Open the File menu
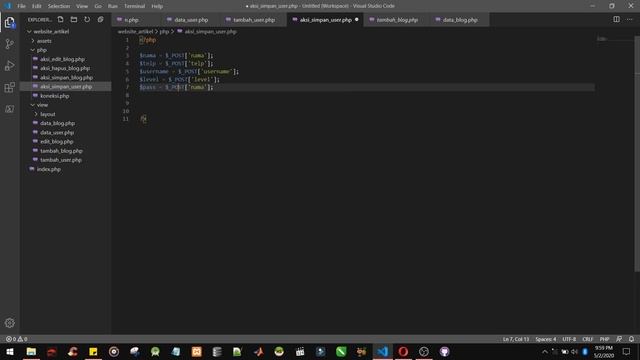Image resolution: width=640 pixels, height=360 pixels. pyautogui.click(x=21, y=6)
